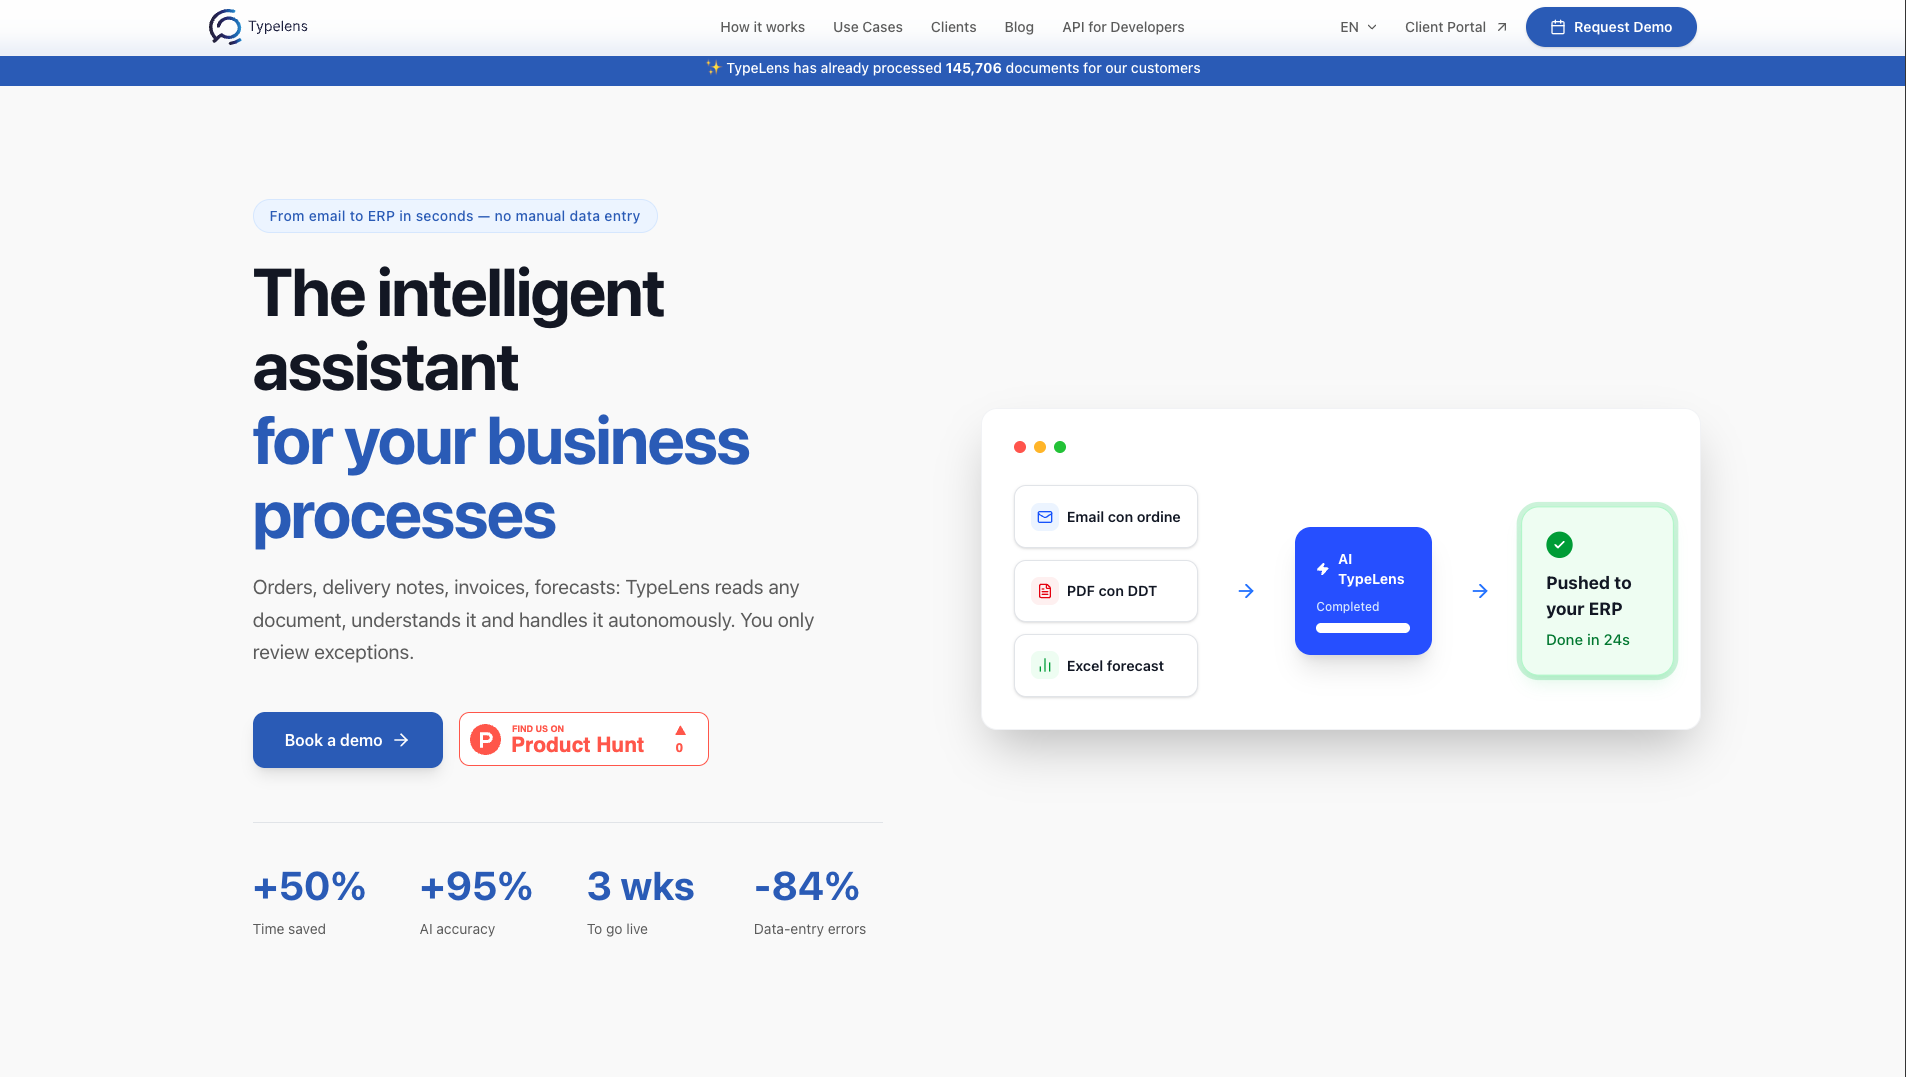1906x1077 pixels.
Task: Click the Product Hunt logo icon
Action: click(x=487, y=739)
